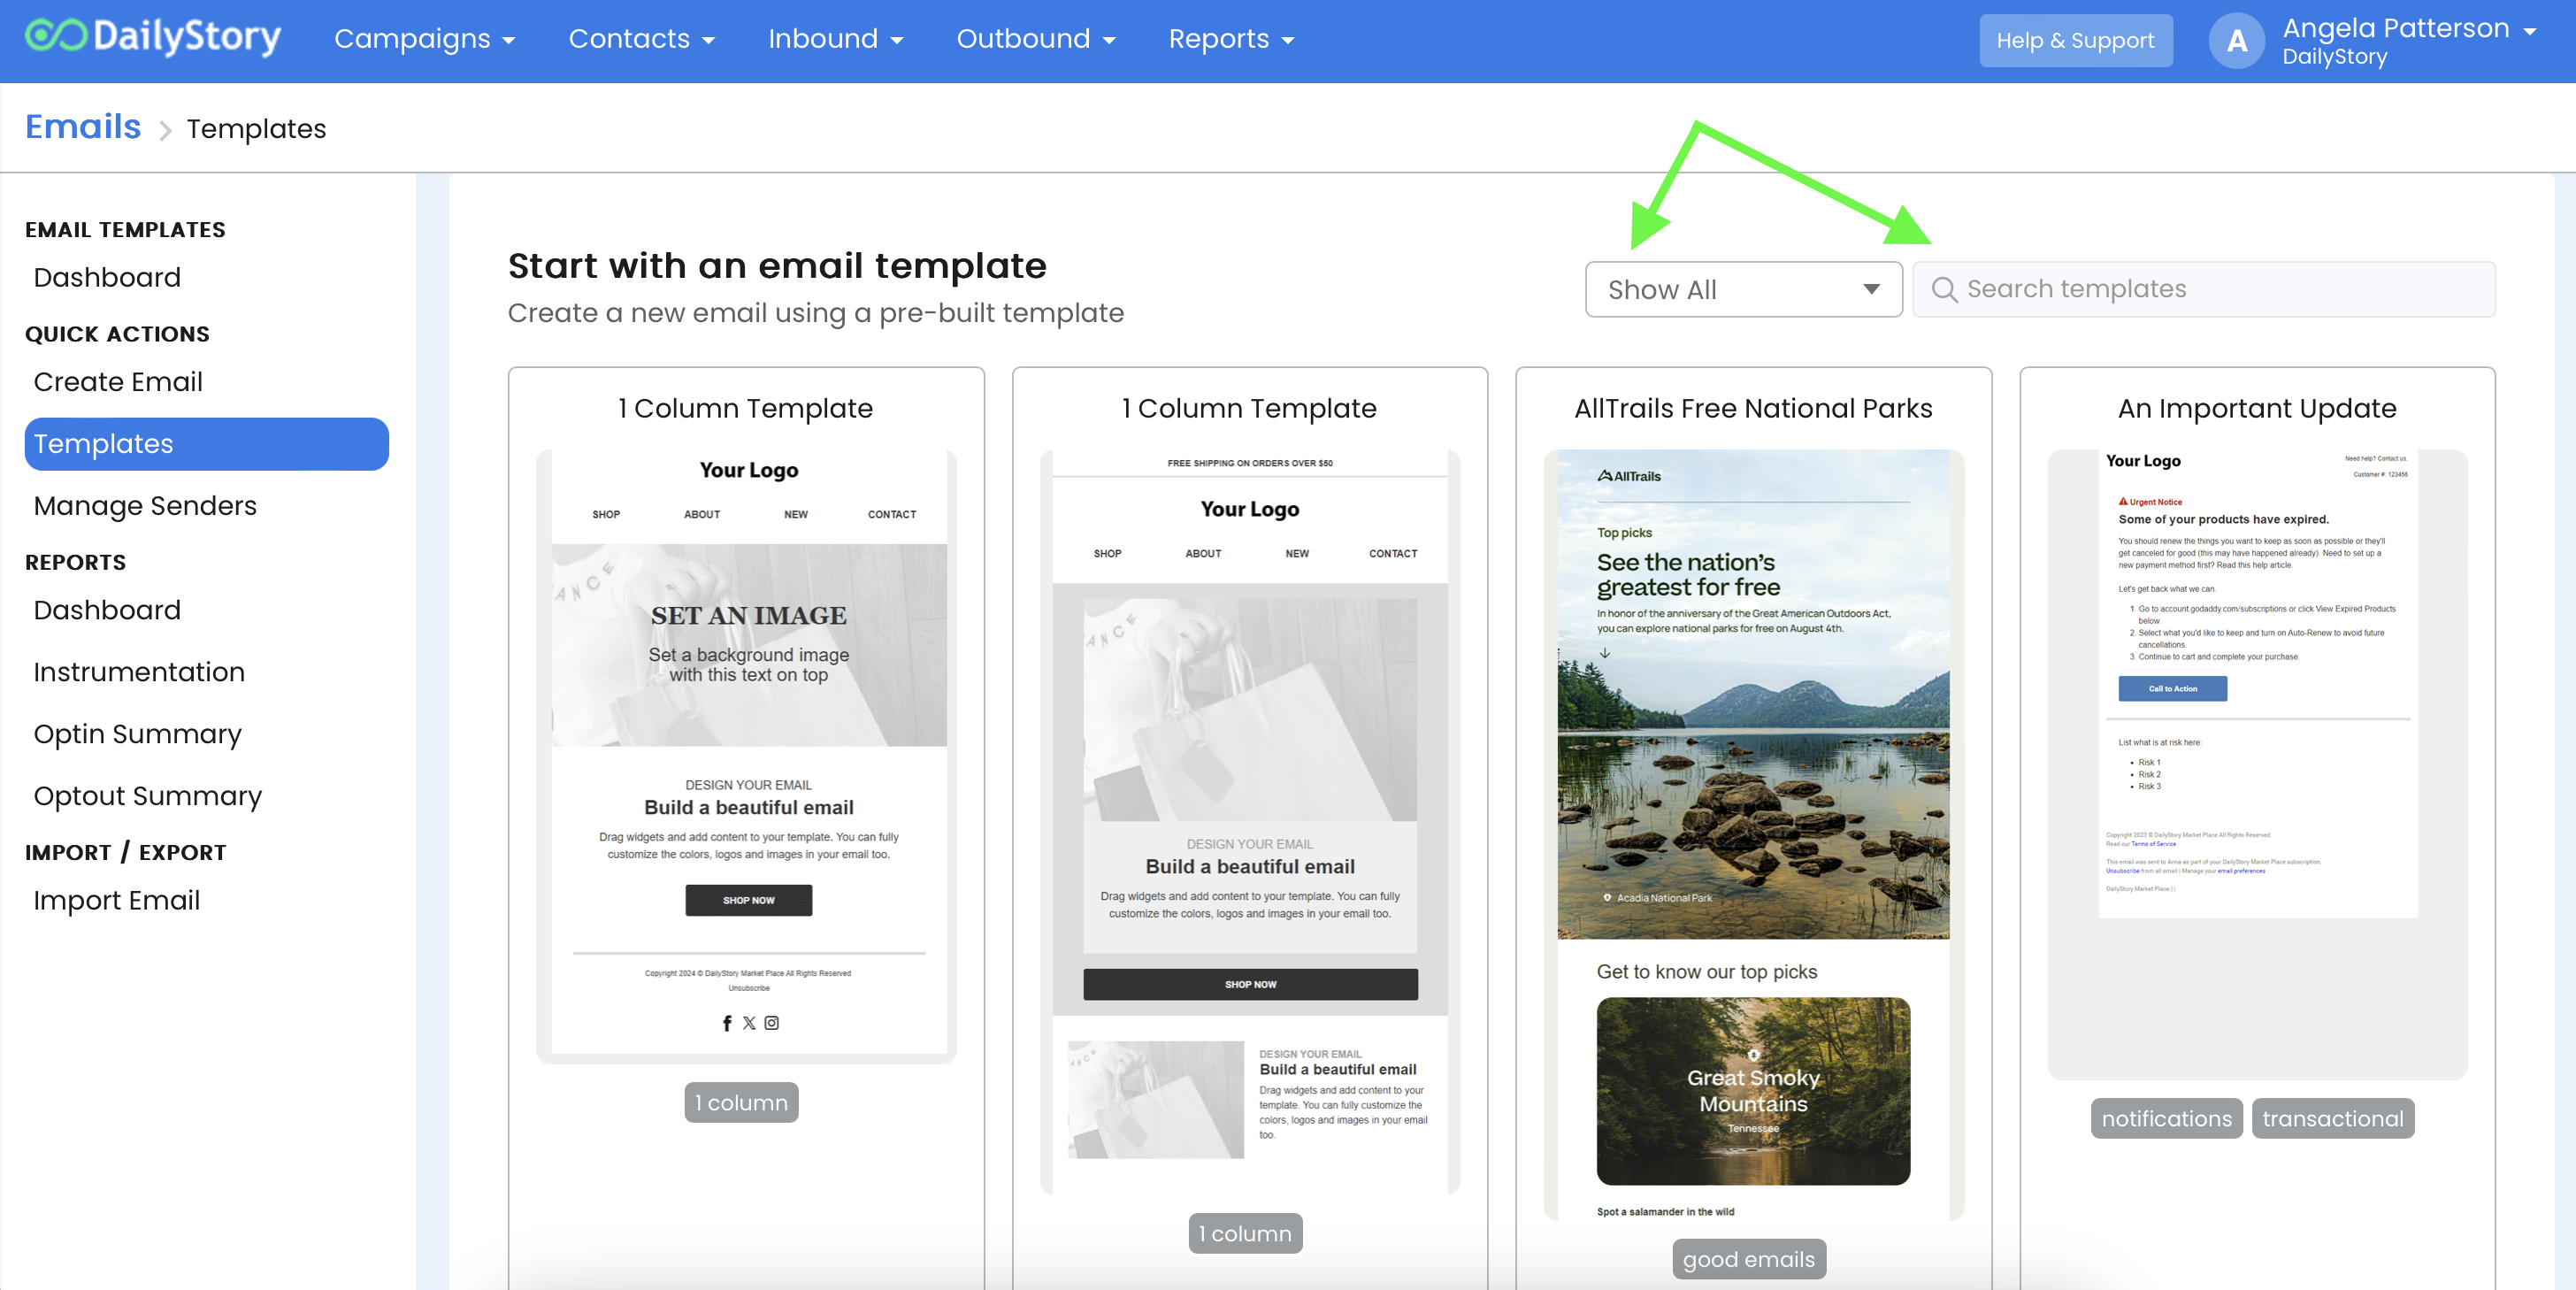Select the An Important Update template
The height and width of the screenshot is (1290, 2576).
point(2257,764)
